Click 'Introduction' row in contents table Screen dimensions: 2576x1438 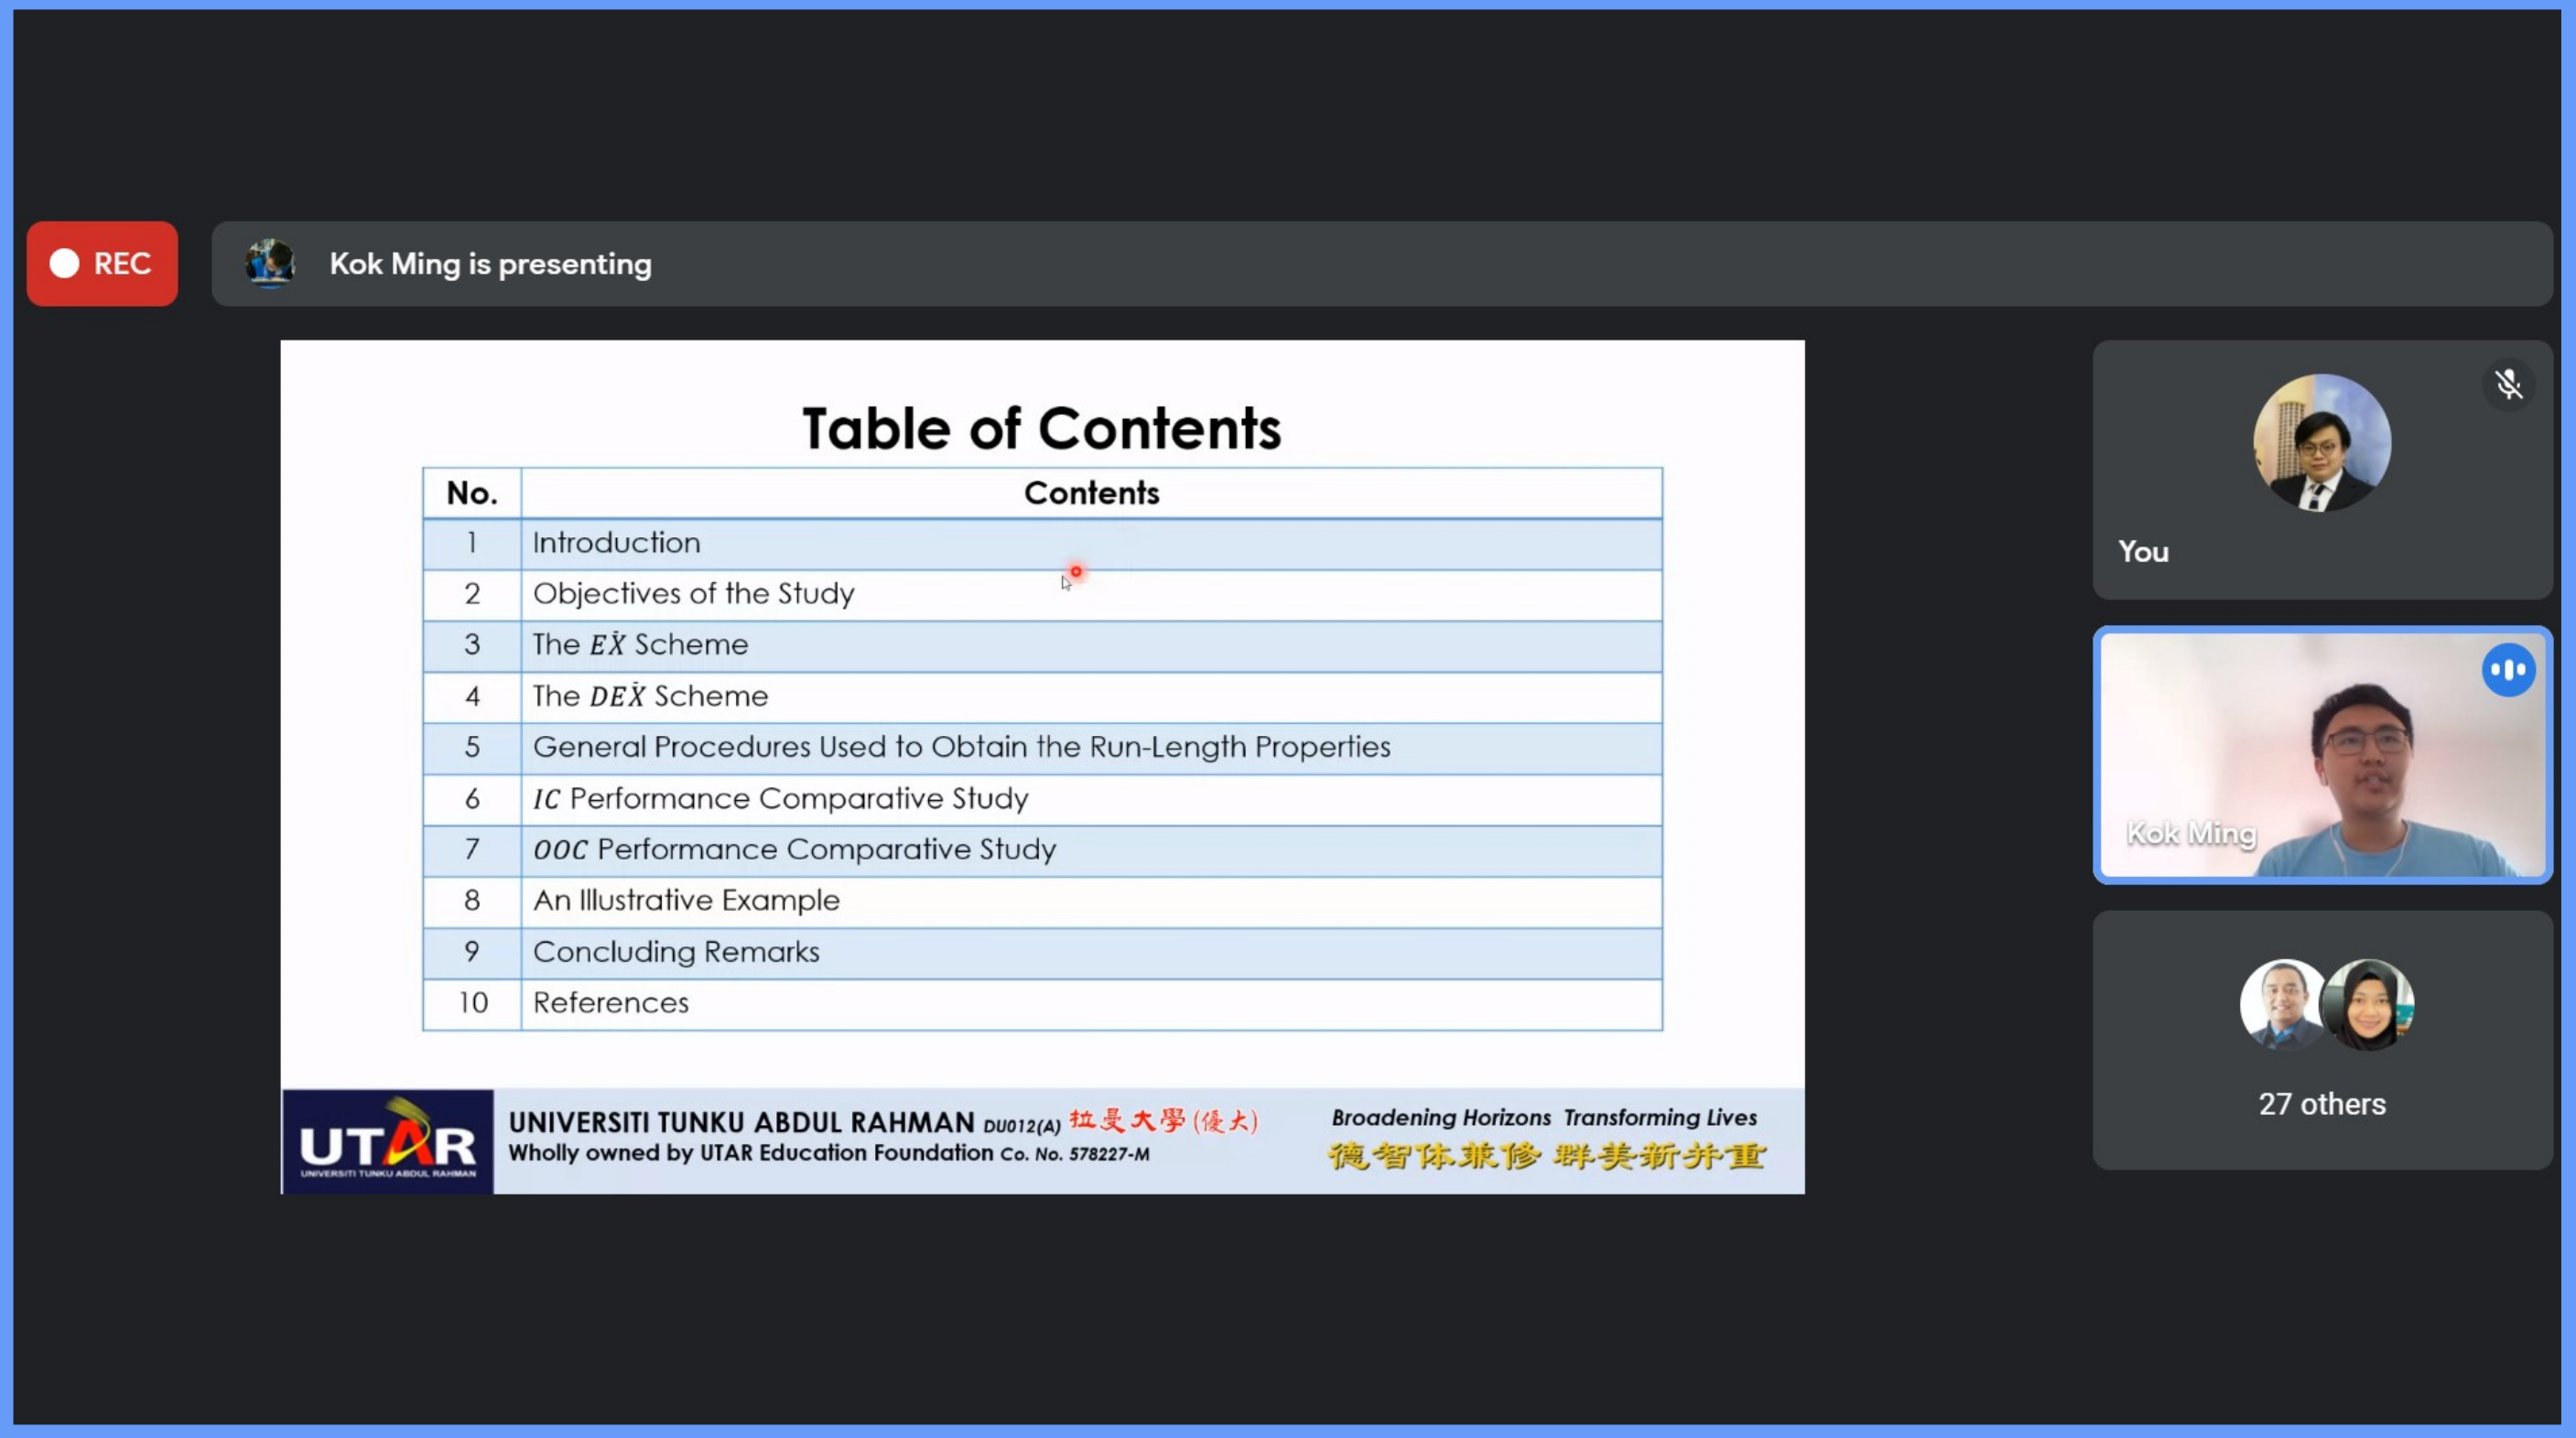(616, 543)
